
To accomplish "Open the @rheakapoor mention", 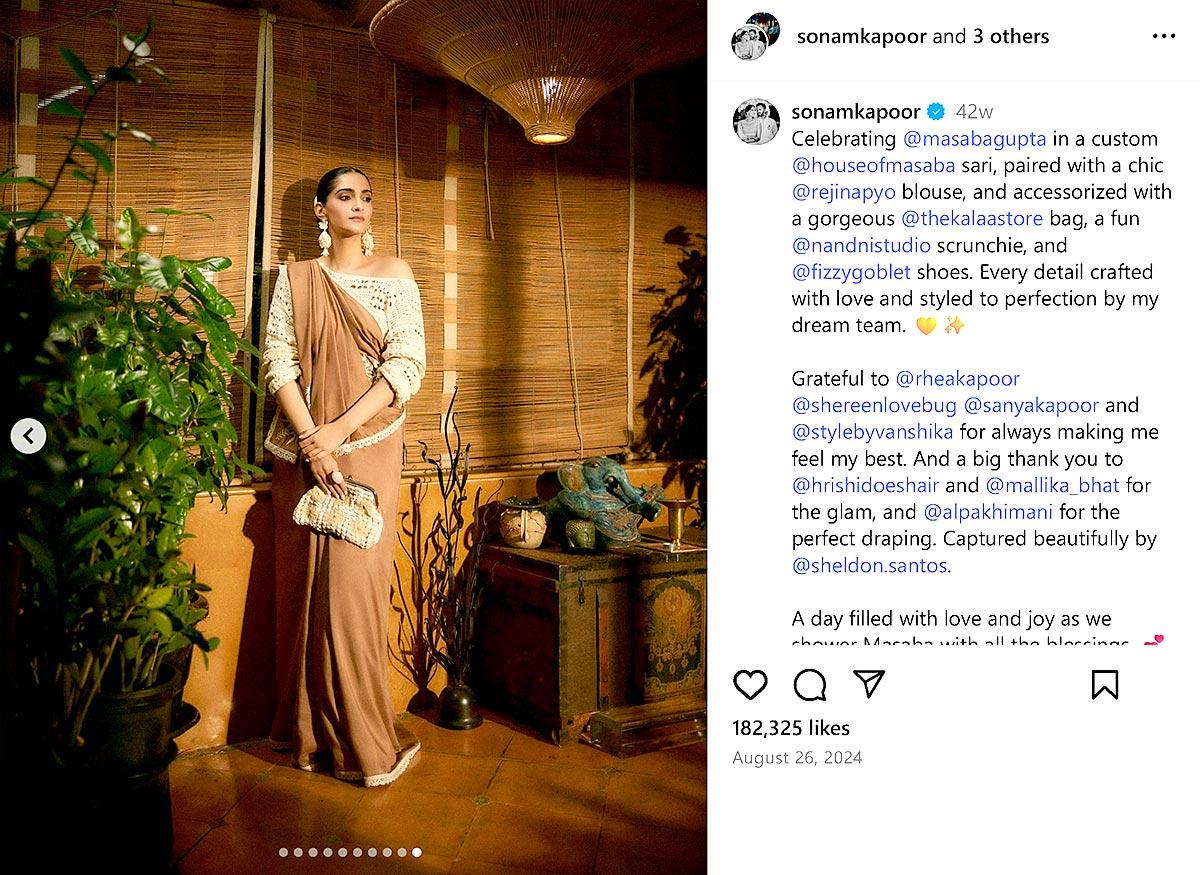I will point(959,379).
